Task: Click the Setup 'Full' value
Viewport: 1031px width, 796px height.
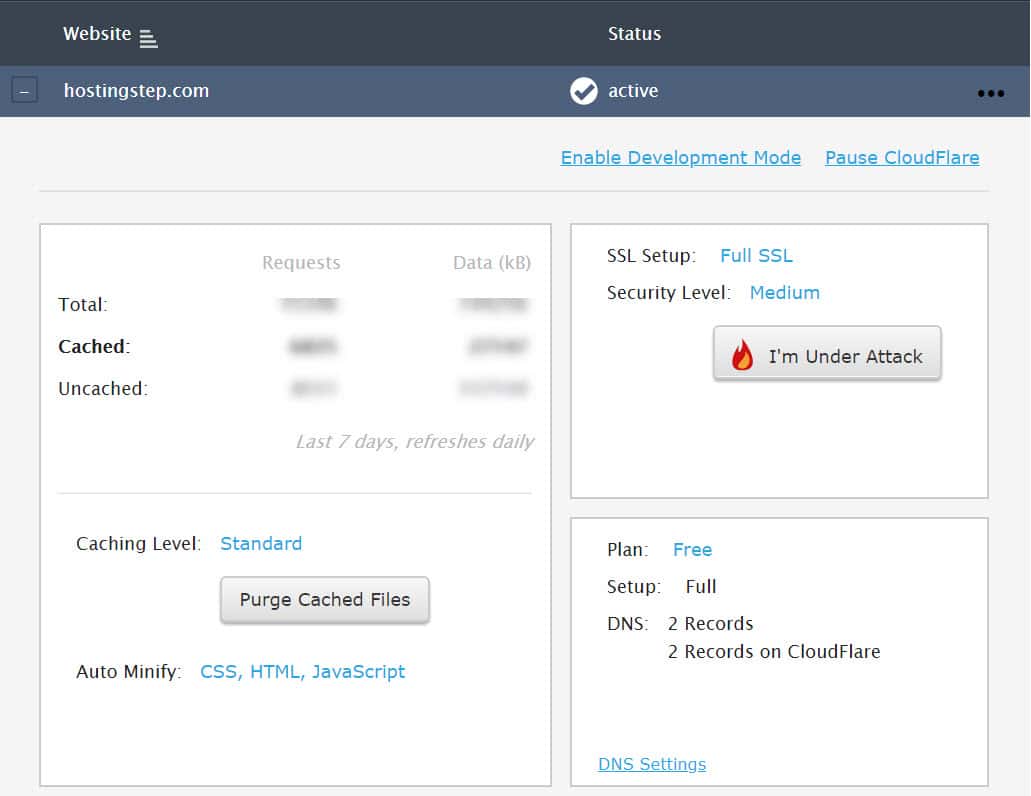Action: tap(701, 586)
